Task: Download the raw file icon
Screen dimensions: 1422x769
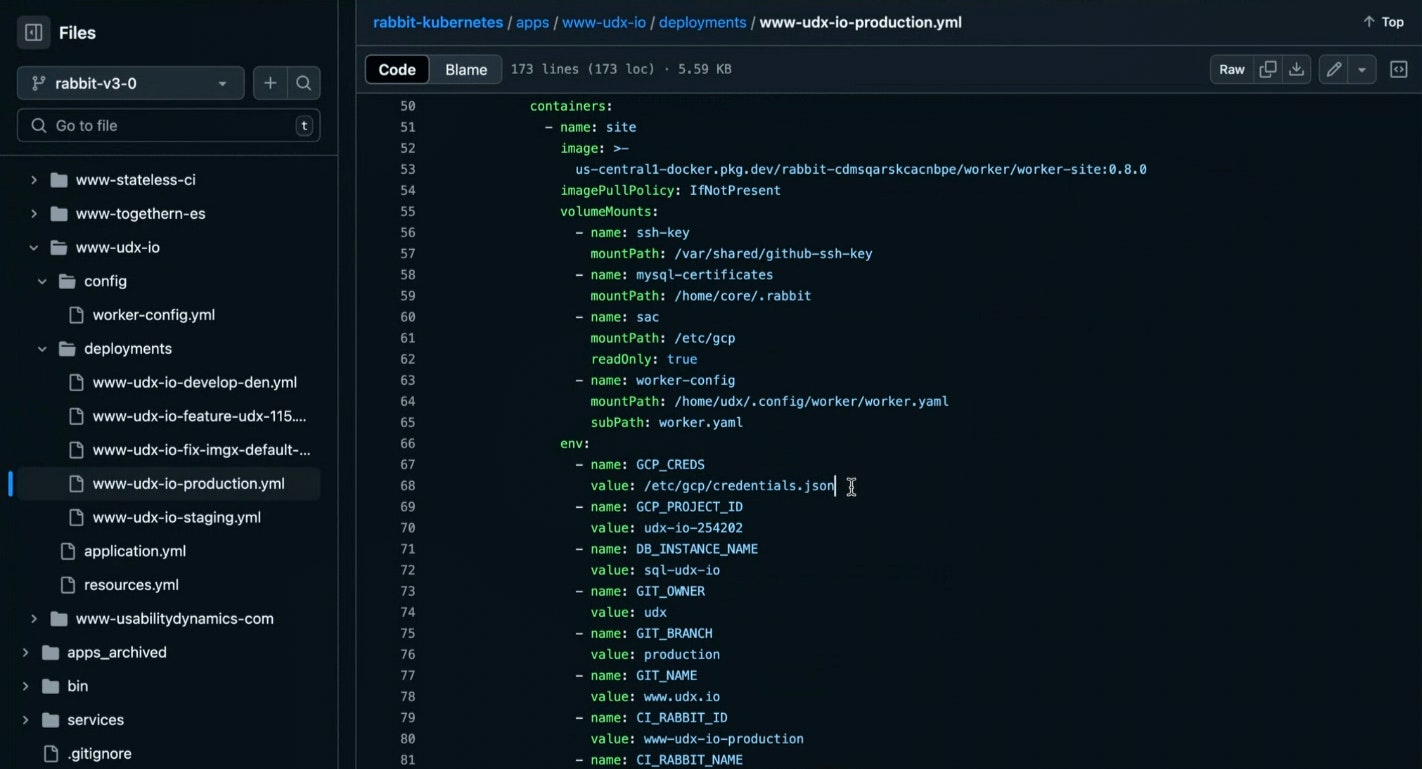Action: click(x=1296, y=69)
